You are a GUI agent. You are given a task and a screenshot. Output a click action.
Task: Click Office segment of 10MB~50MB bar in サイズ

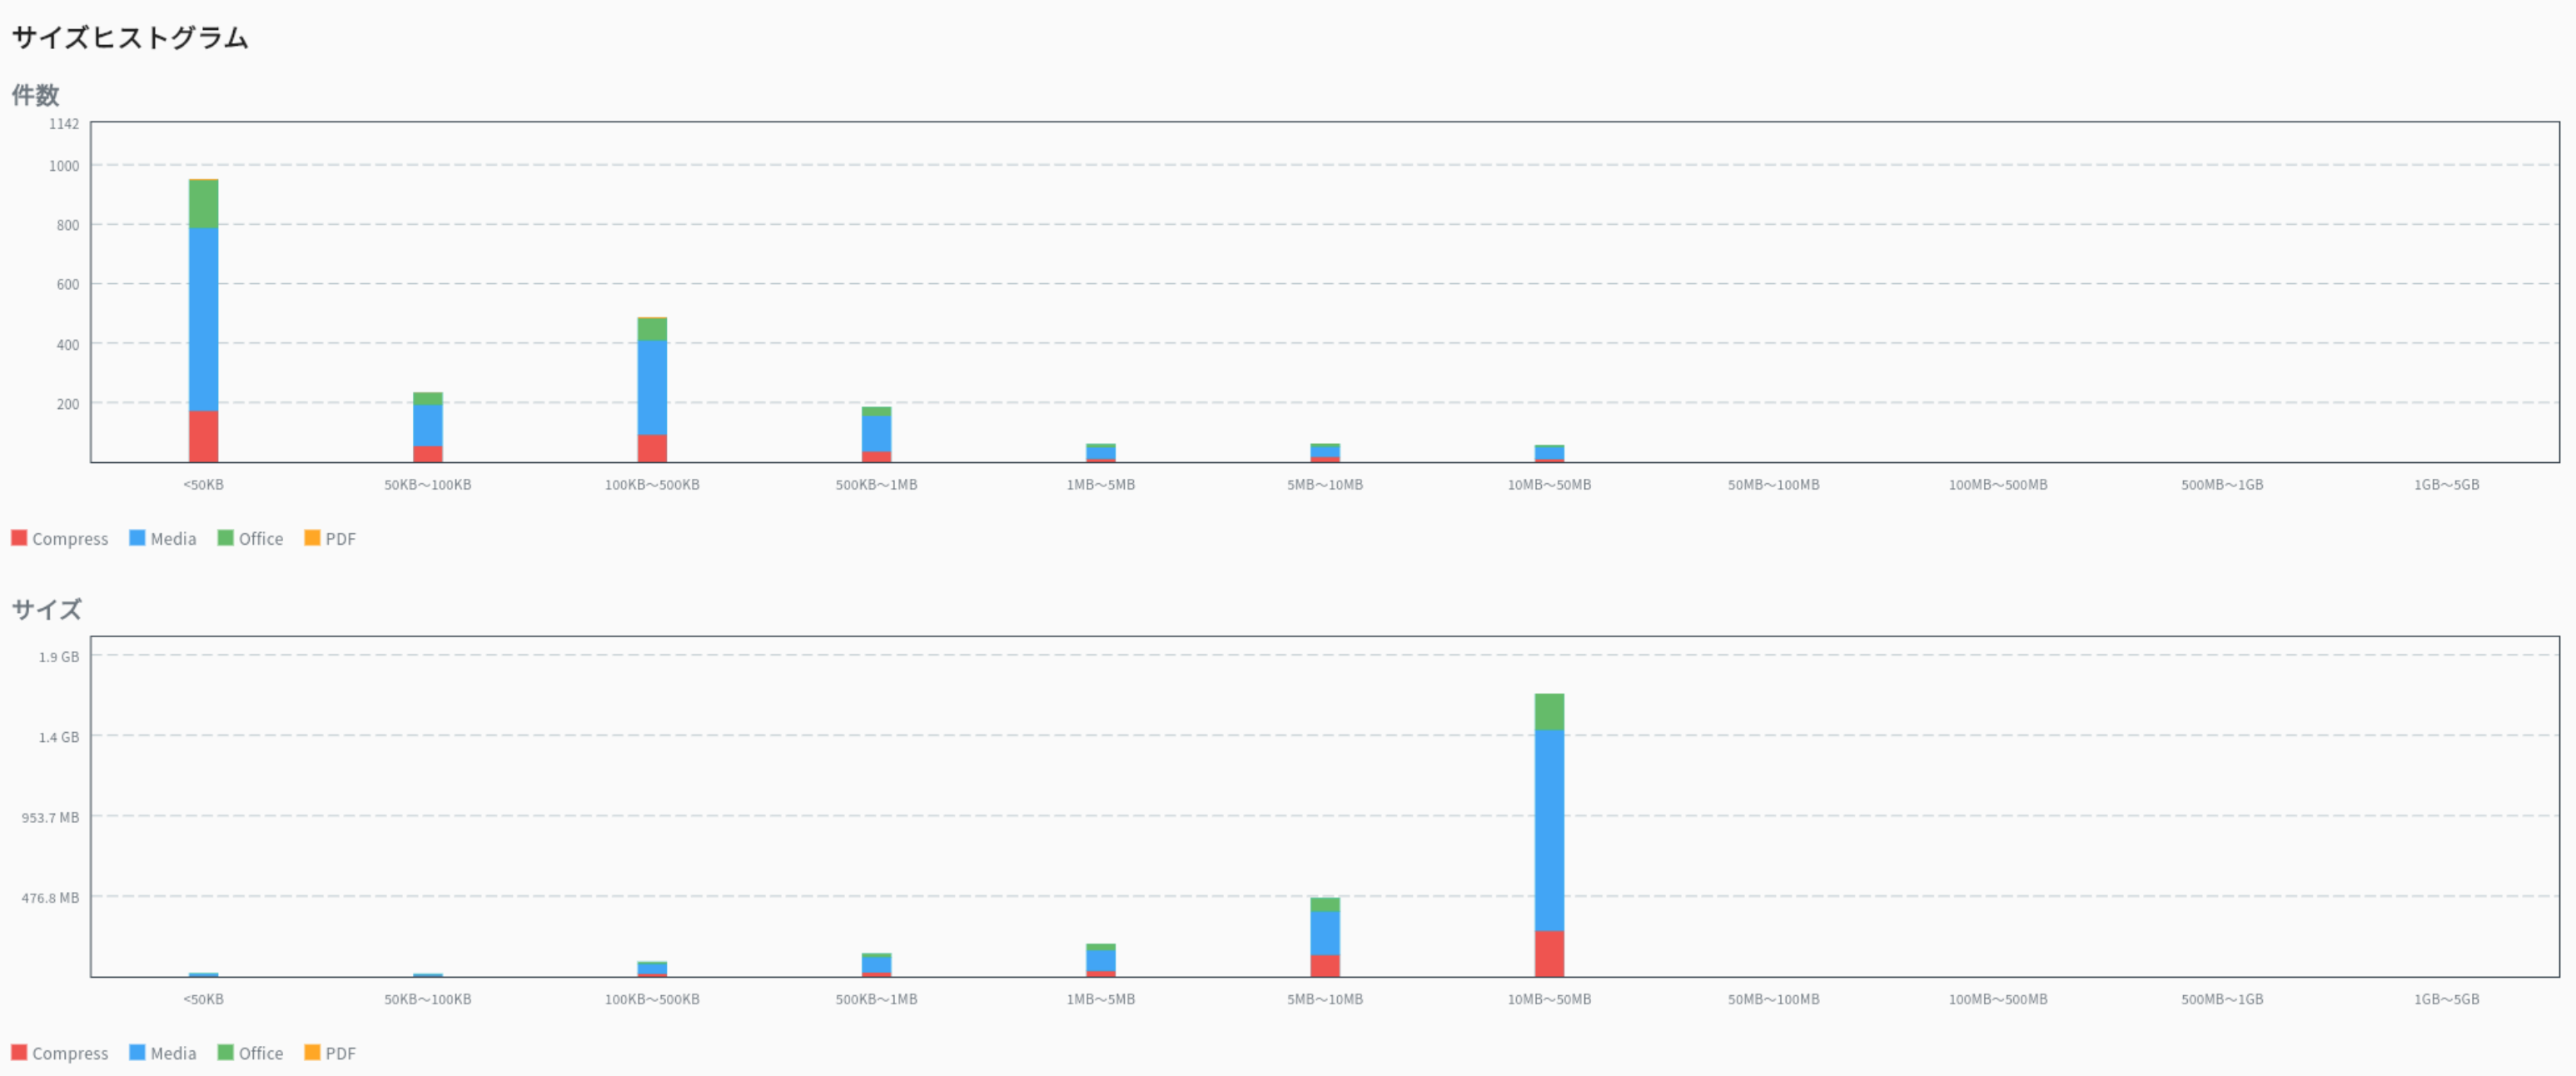1549,712
